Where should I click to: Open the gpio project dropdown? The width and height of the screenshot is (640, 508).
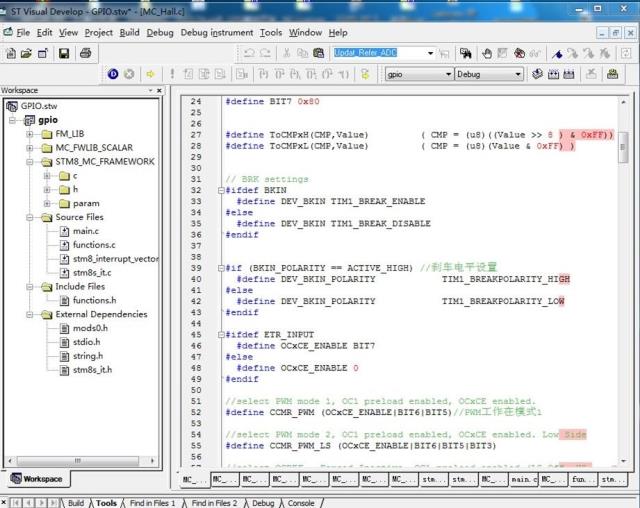pyautogui.click(x=448, y=74)
